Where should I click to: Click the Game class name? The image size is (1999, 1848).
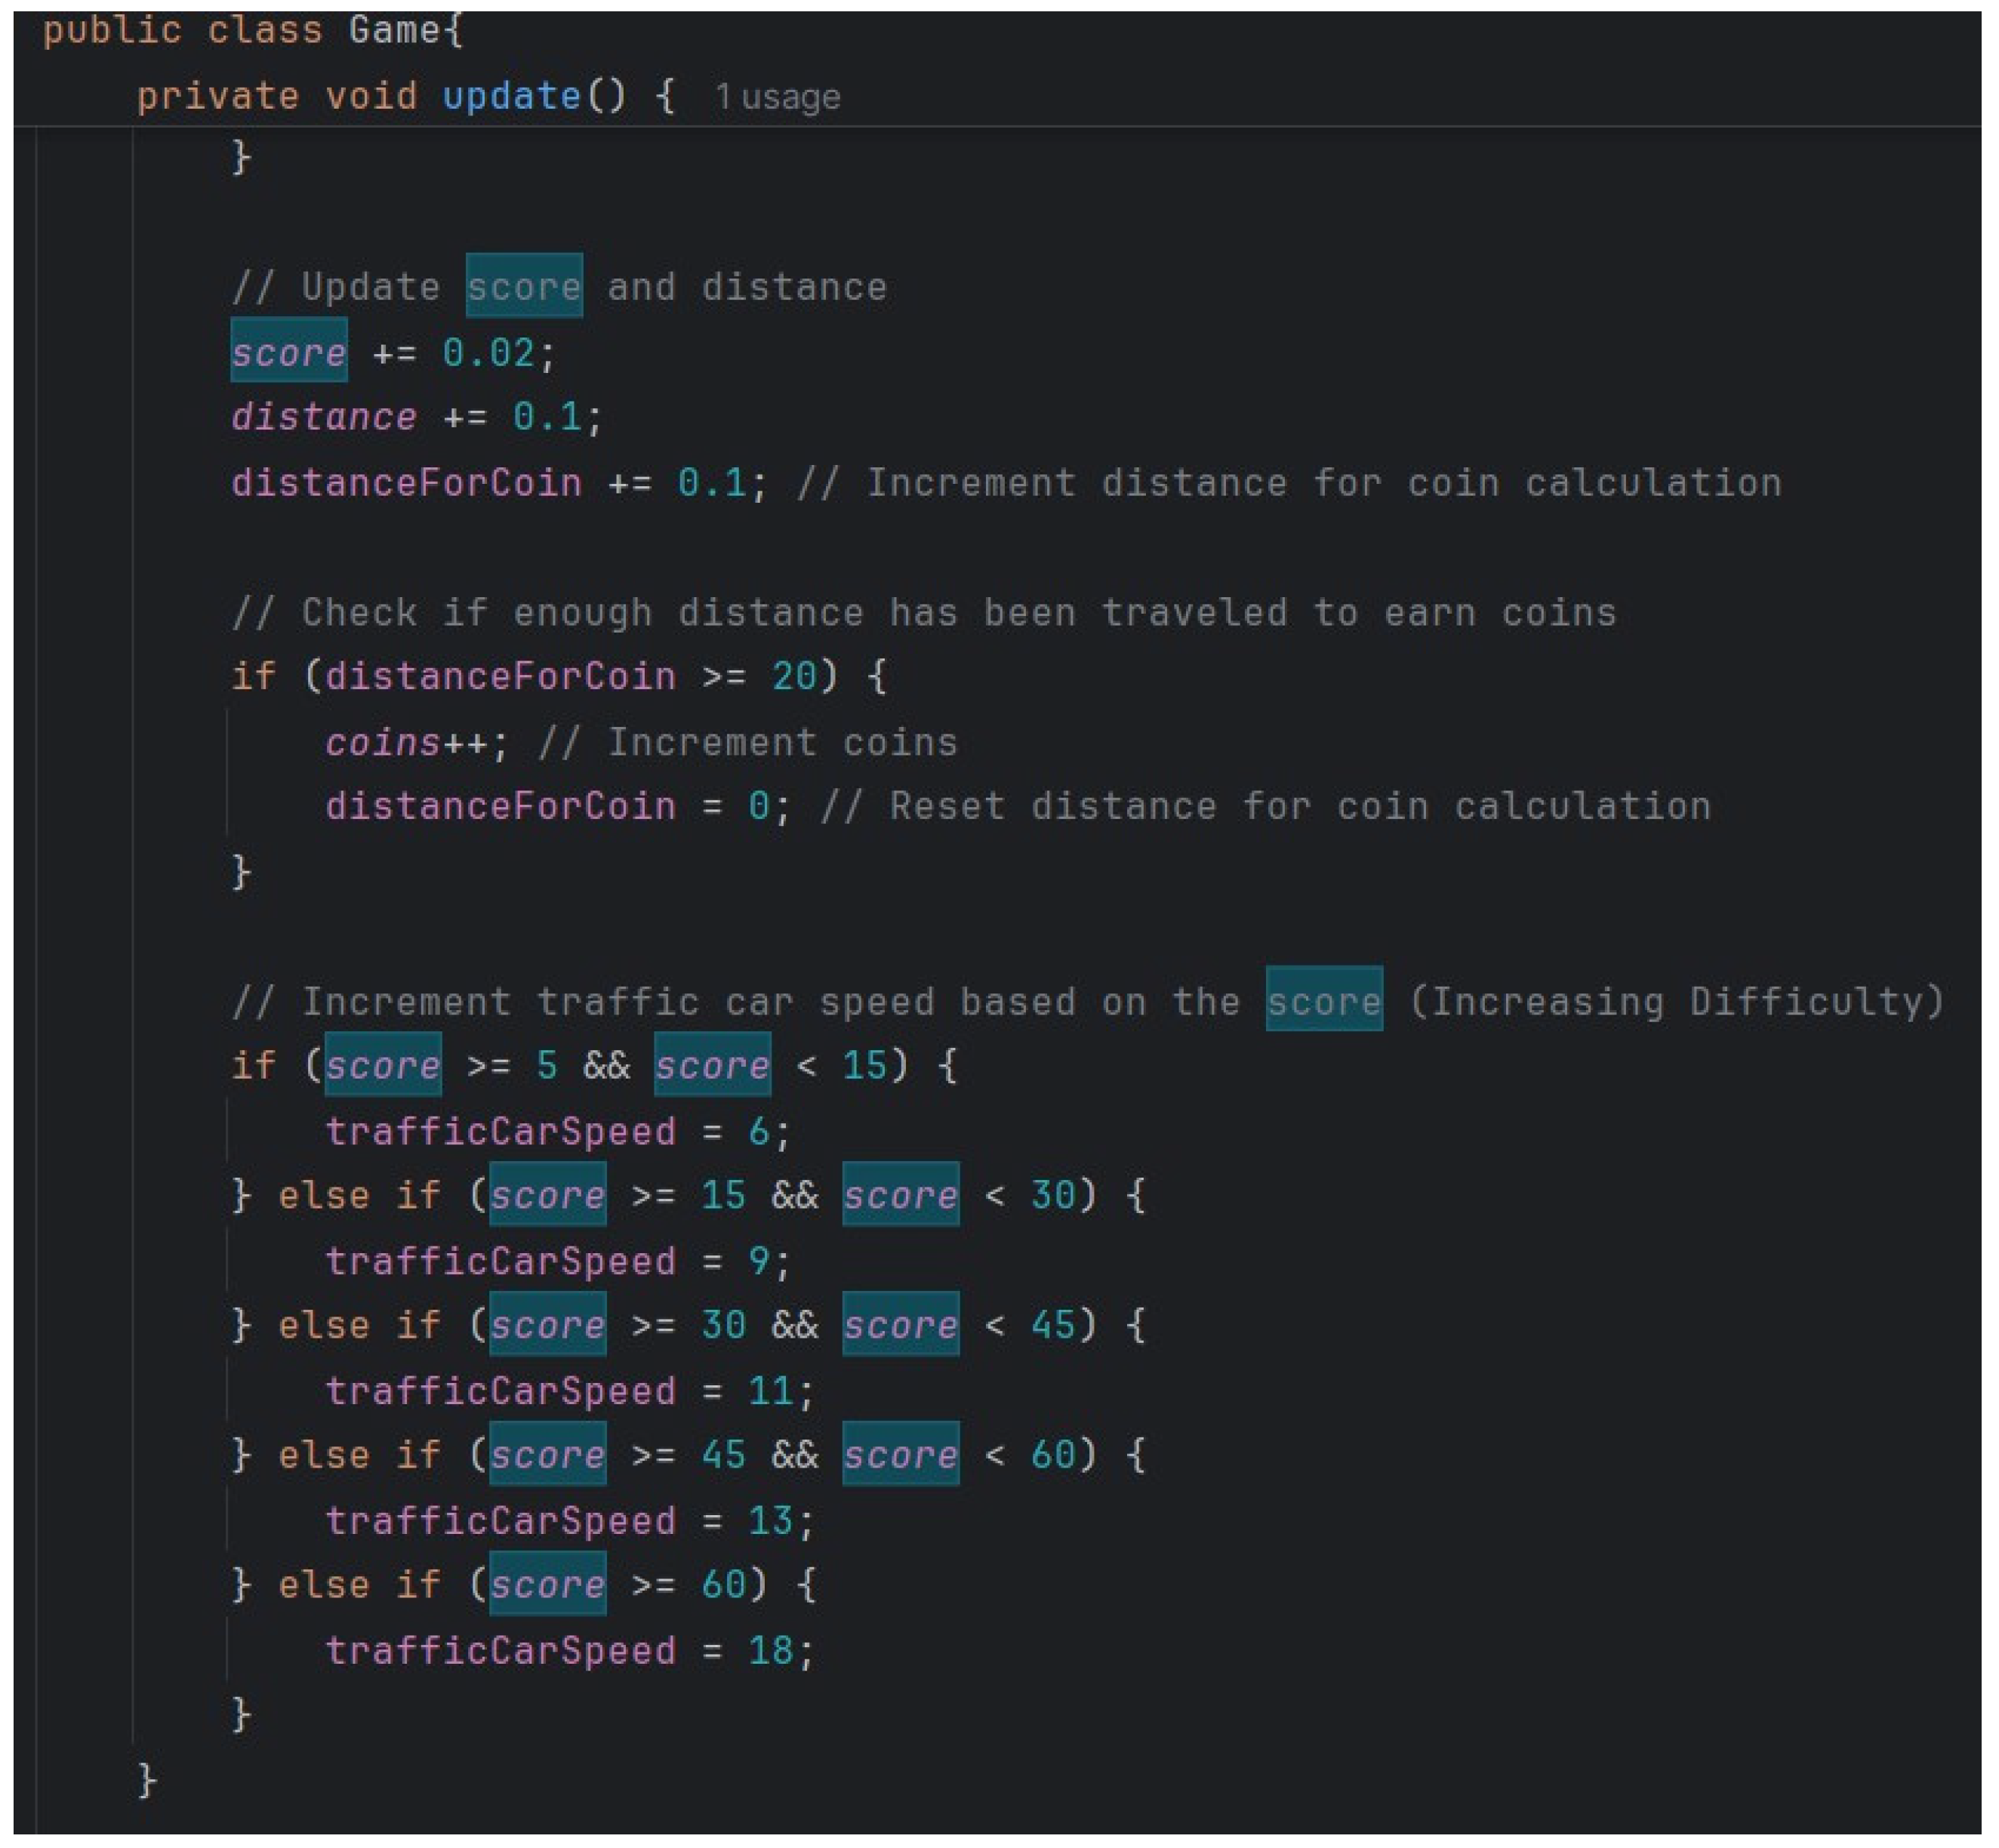tap(394, 30)
